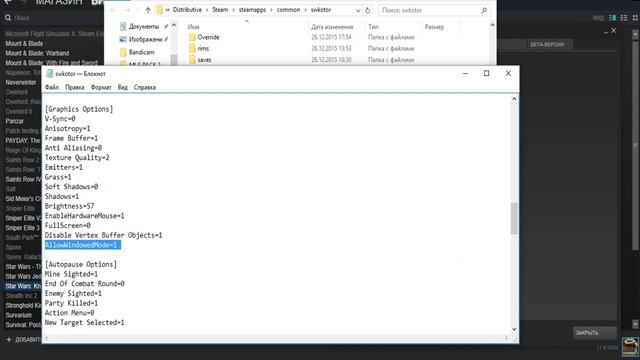This screenshot has height=360, width=640.
Task: Click the Explorer back arrow
Action: coord(113,10)
